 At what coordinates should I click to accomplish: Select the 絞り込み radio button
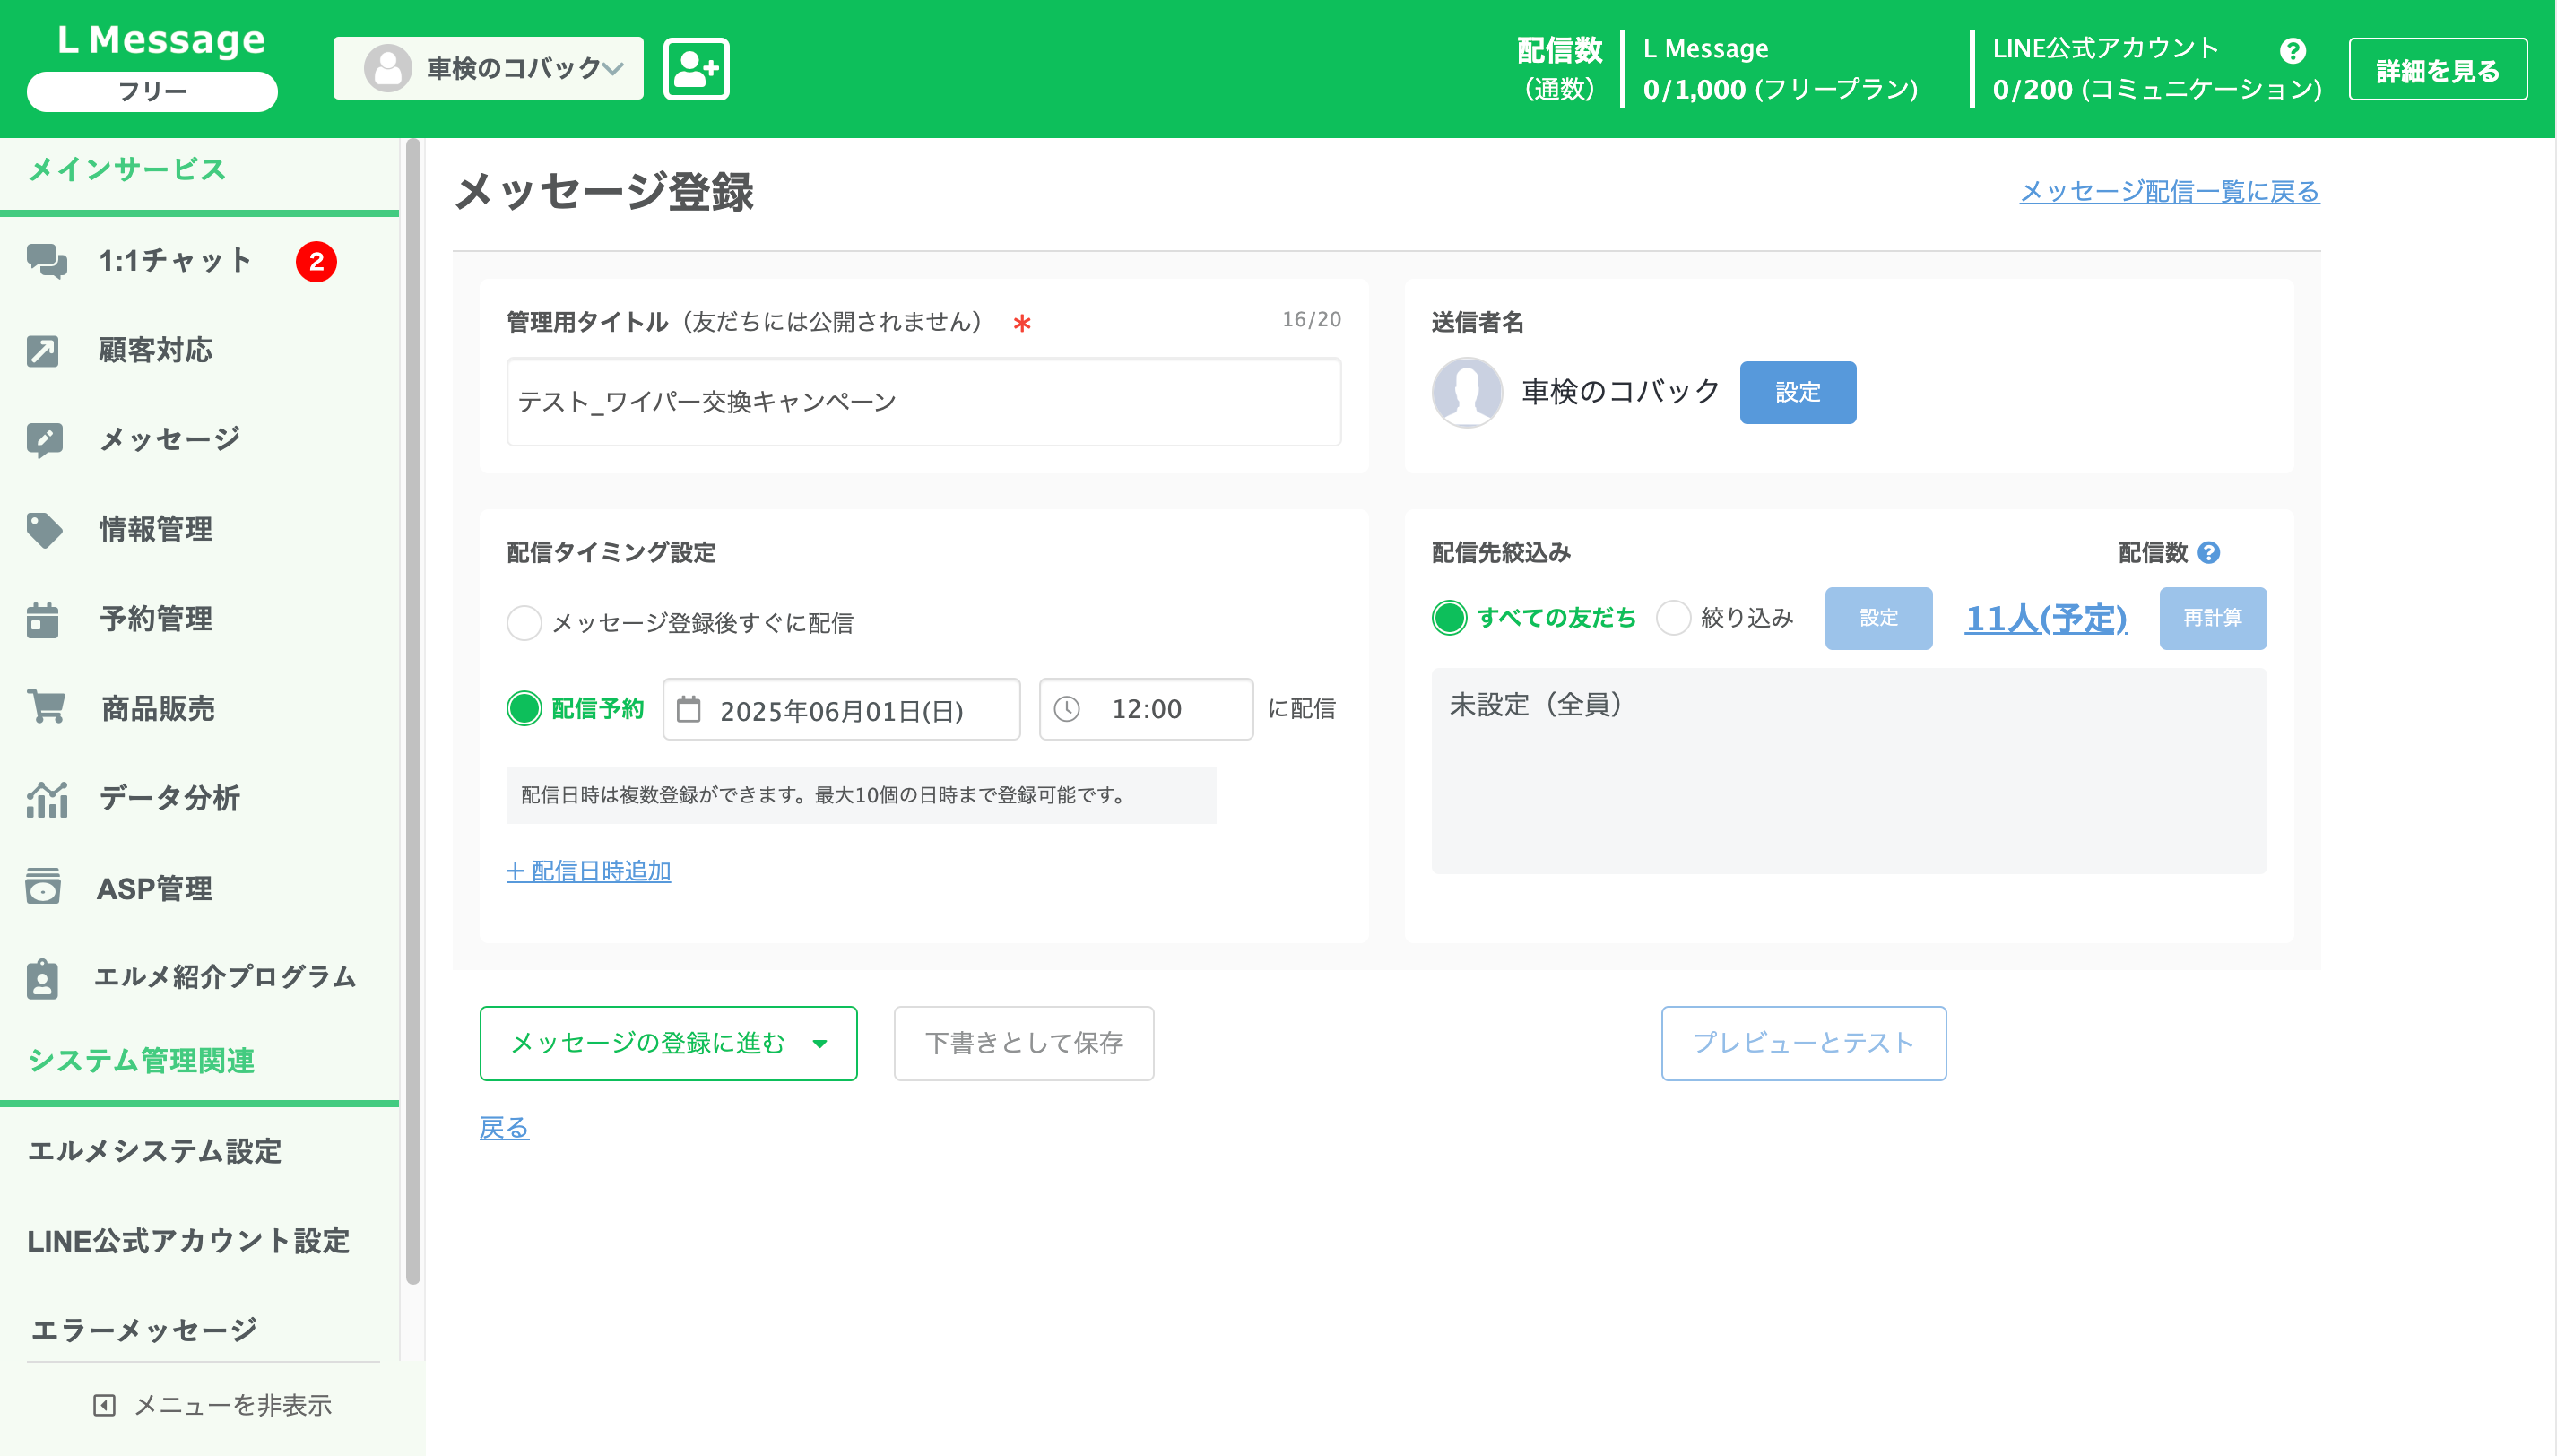pos(1673,618)
